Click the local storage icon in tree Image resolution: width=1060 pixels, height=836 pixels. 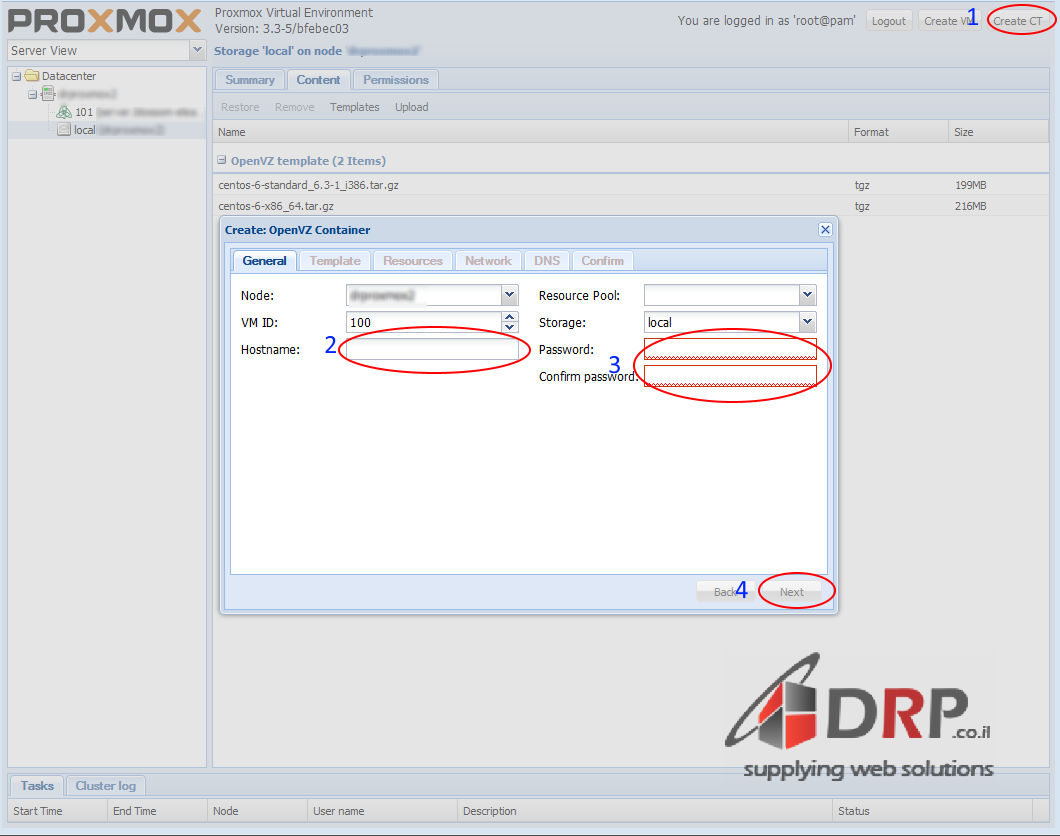click(x=64, y=130)
